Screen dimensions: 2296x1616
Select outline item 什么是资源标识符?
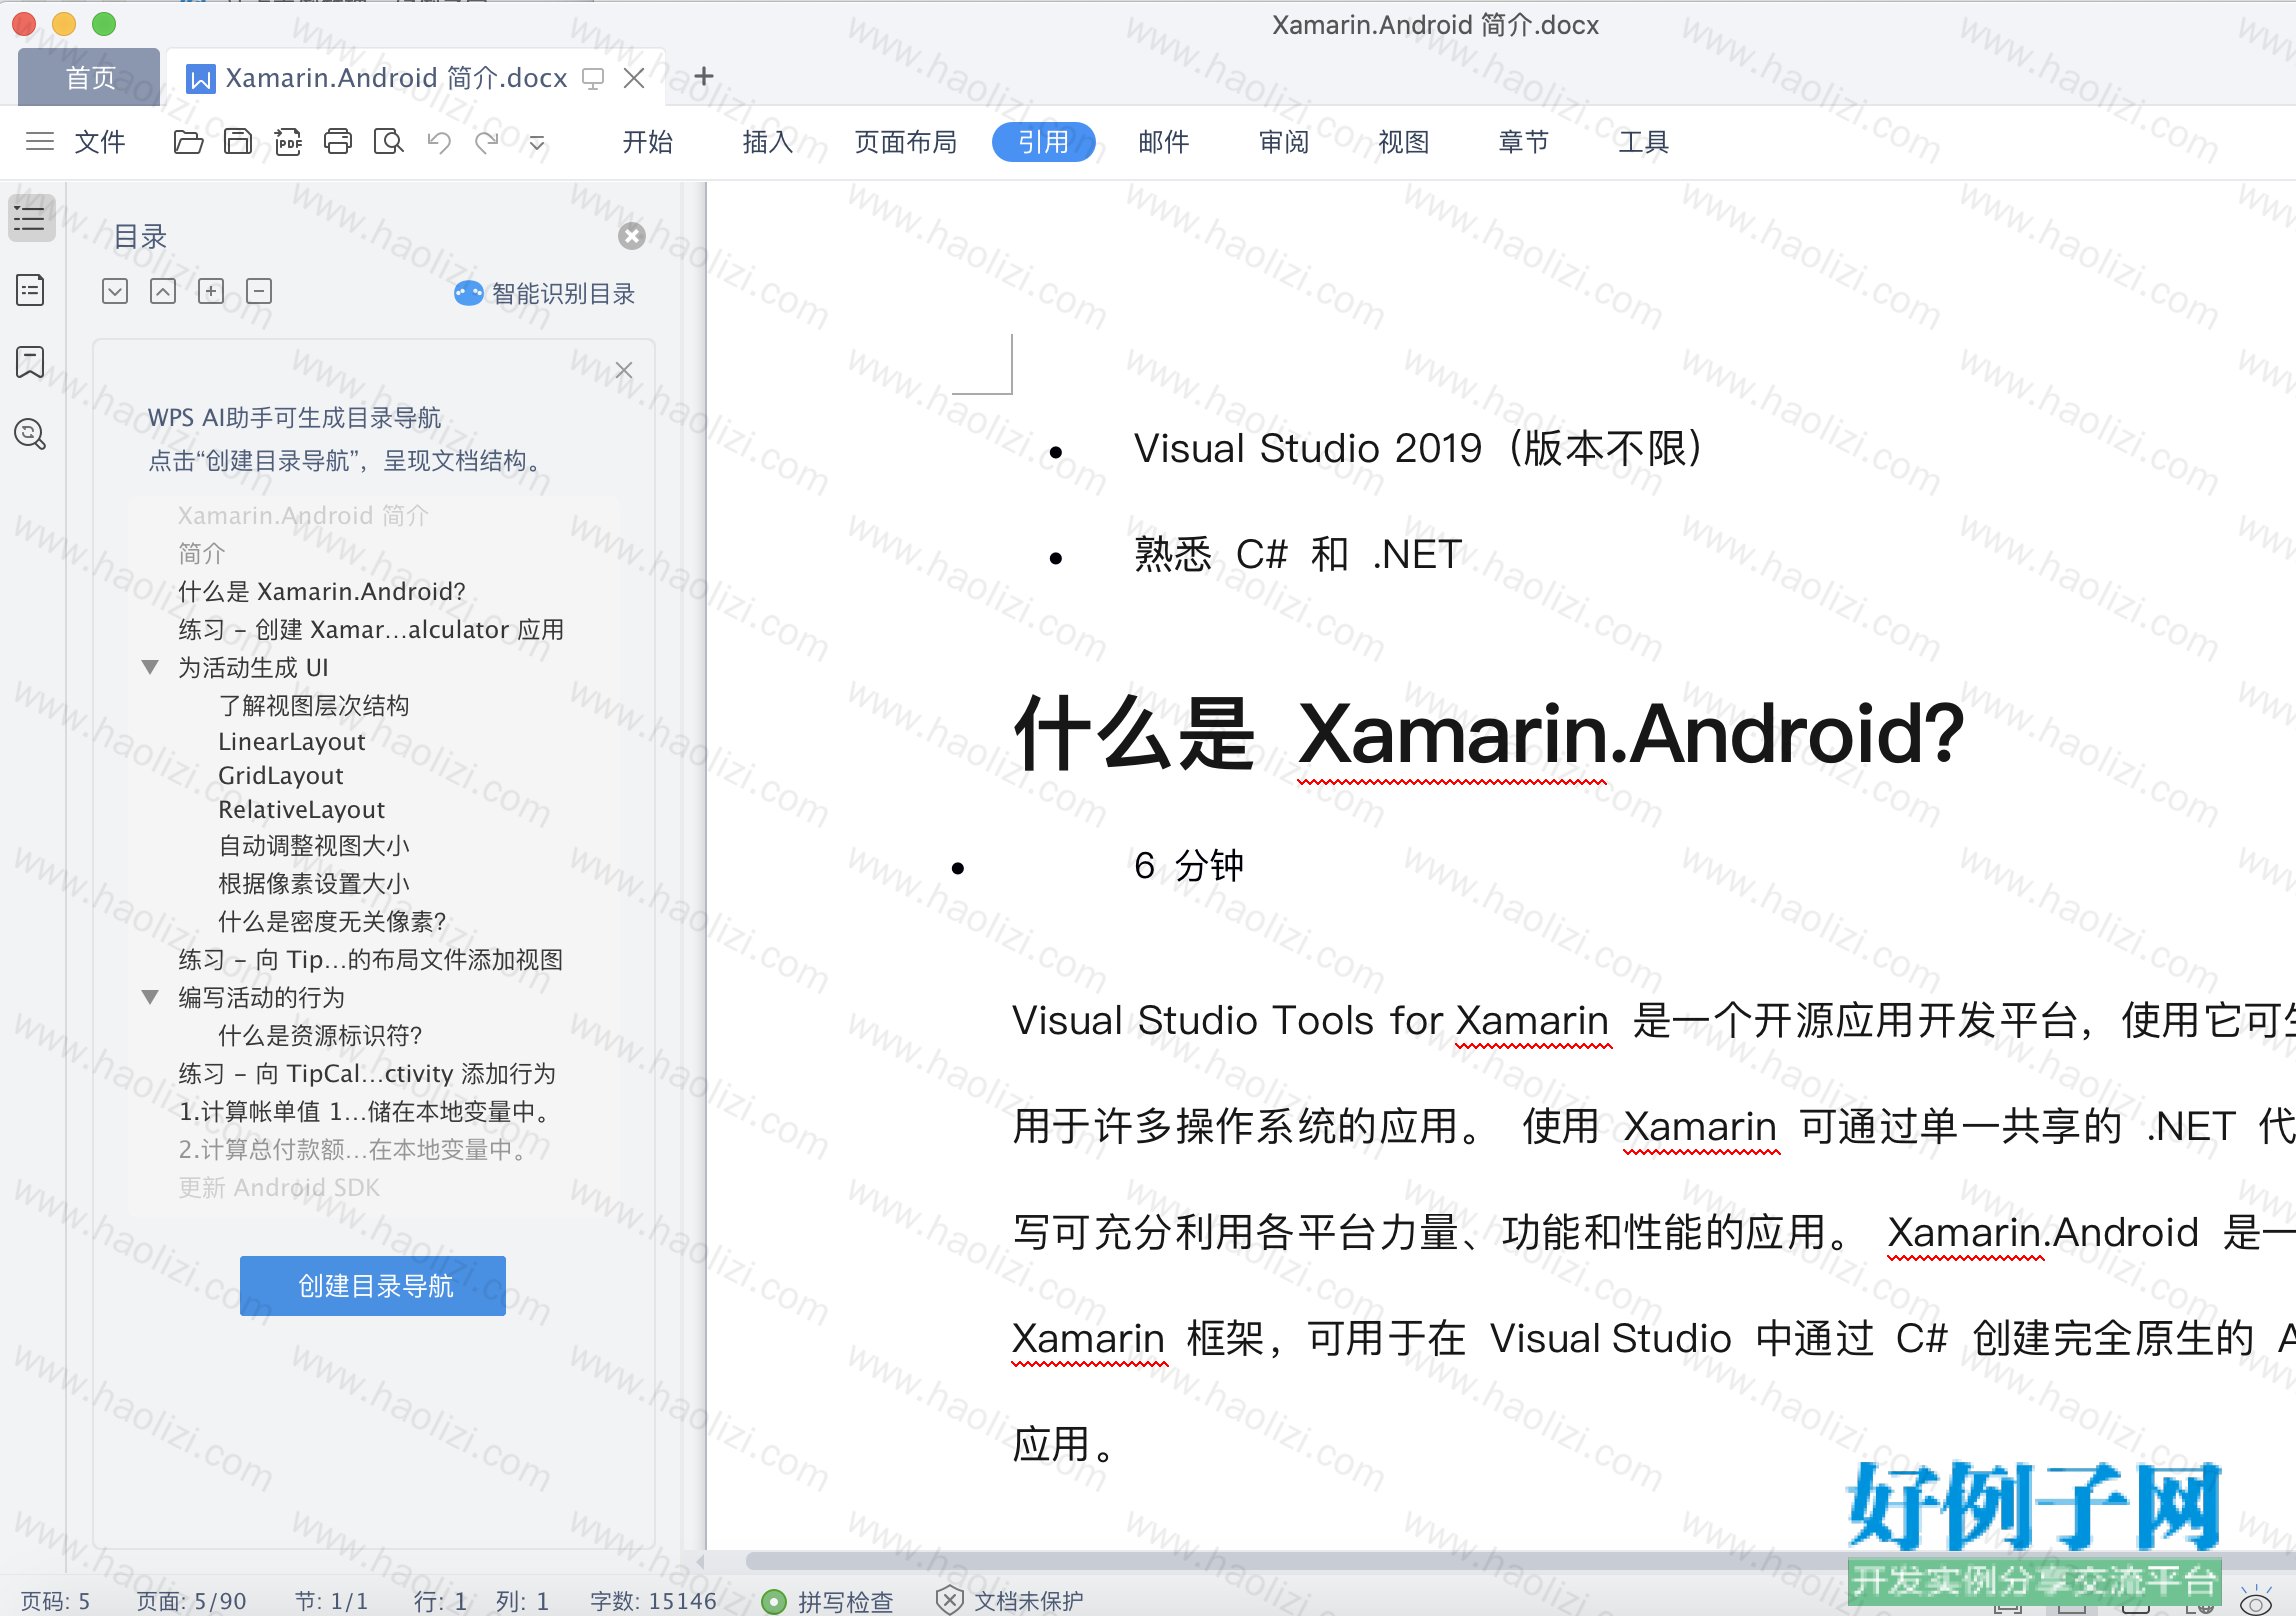point(320,1036)
